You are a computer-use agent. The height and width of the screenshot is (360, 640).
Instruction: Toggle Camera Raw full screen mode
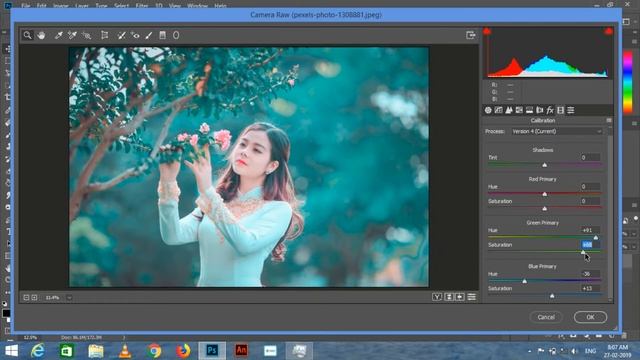[x=471, y=35]
